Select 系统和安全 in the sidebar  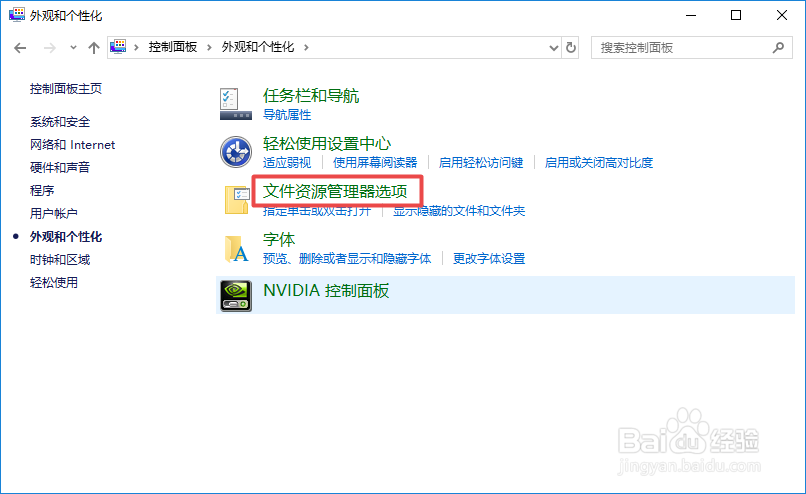point(60,122)
